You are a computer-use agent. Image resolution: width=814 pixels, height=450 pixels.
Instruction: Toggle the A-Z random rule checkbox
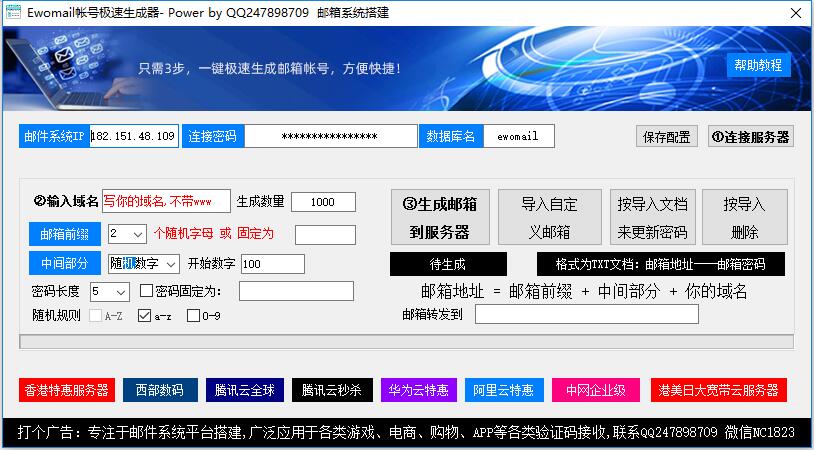tap(95, 316)
